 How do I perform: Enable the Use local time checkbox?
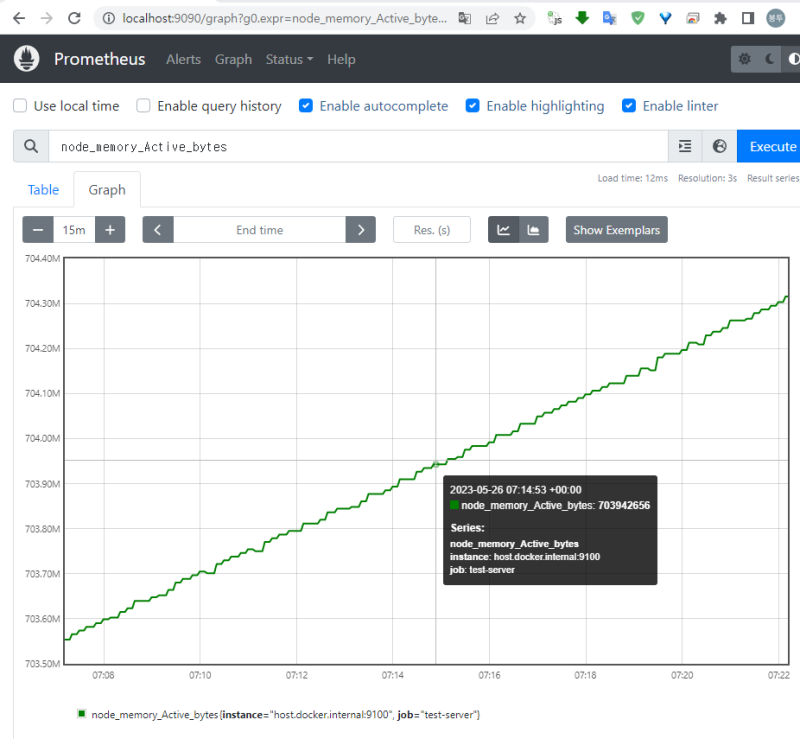pos(20,106)
